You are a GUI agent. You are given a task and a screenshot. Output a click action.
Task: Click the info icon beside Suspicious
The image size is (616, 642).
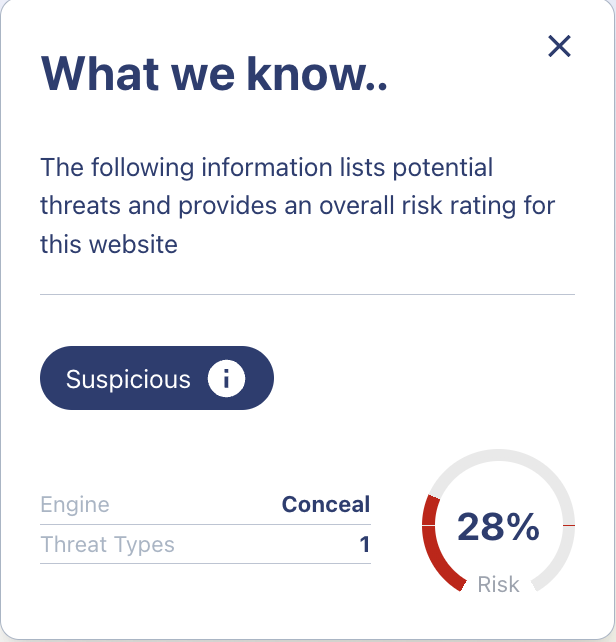226,378
